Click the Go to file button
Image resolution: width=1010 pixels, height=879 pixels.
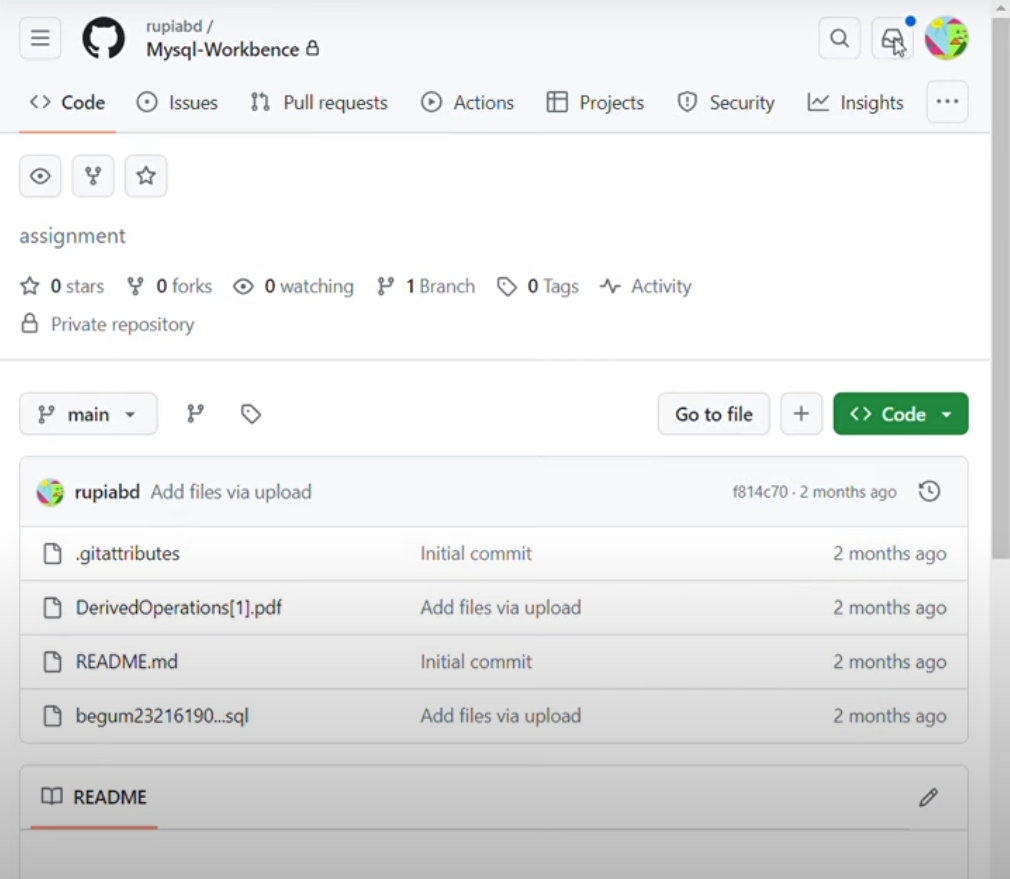click(x=713, y=414)
